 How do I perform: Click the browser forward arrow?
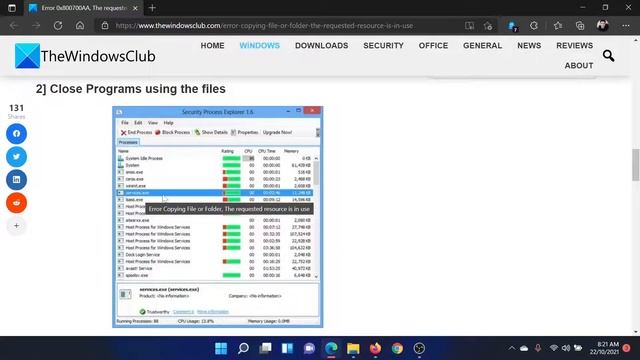tap(36, 25)
